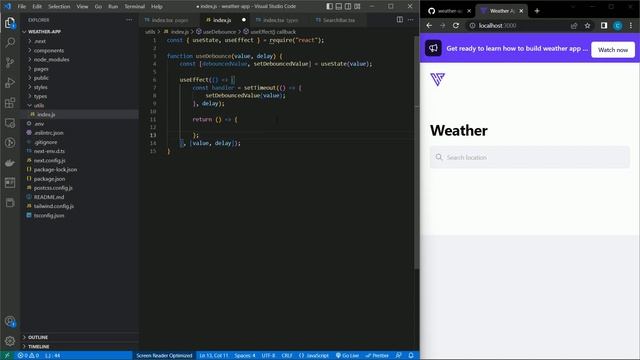Open the Docker whale view
This screenshot has height=360, width=640.
click(10, 163)
